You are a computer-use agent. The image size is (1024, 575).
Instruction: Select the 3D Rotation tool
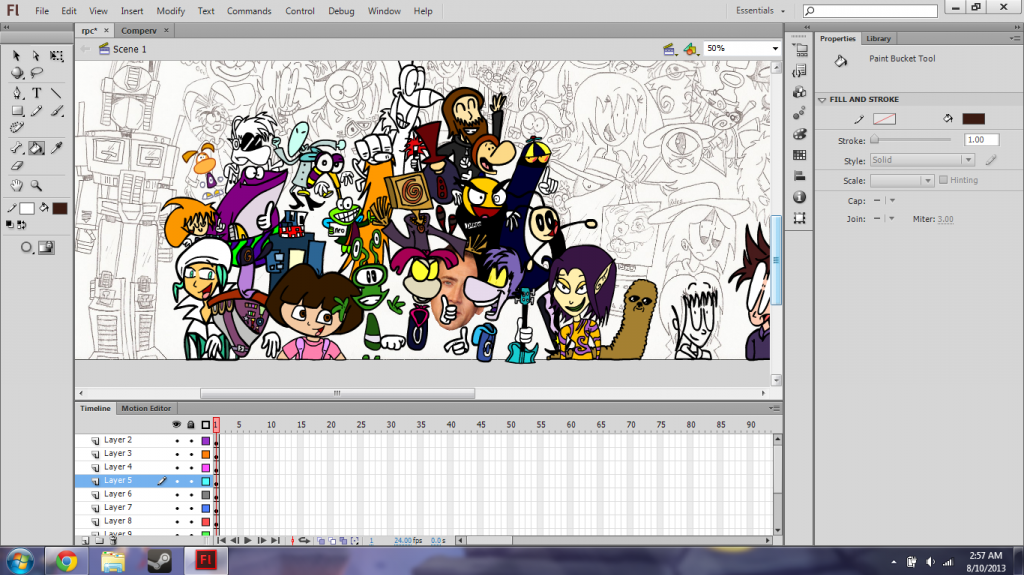pyautogui.click(x=17, y=73)
